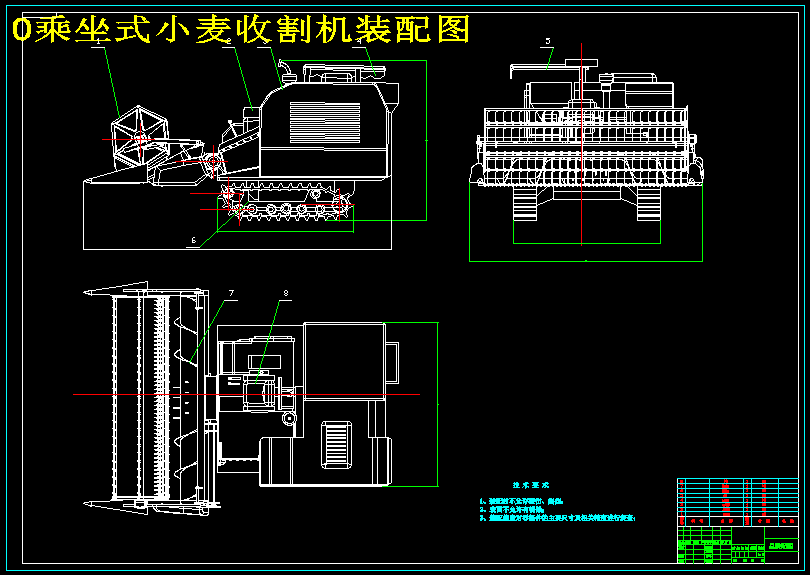Select technical requirement line 1 in cyan
810x575 pixels.
click(521, 501)
